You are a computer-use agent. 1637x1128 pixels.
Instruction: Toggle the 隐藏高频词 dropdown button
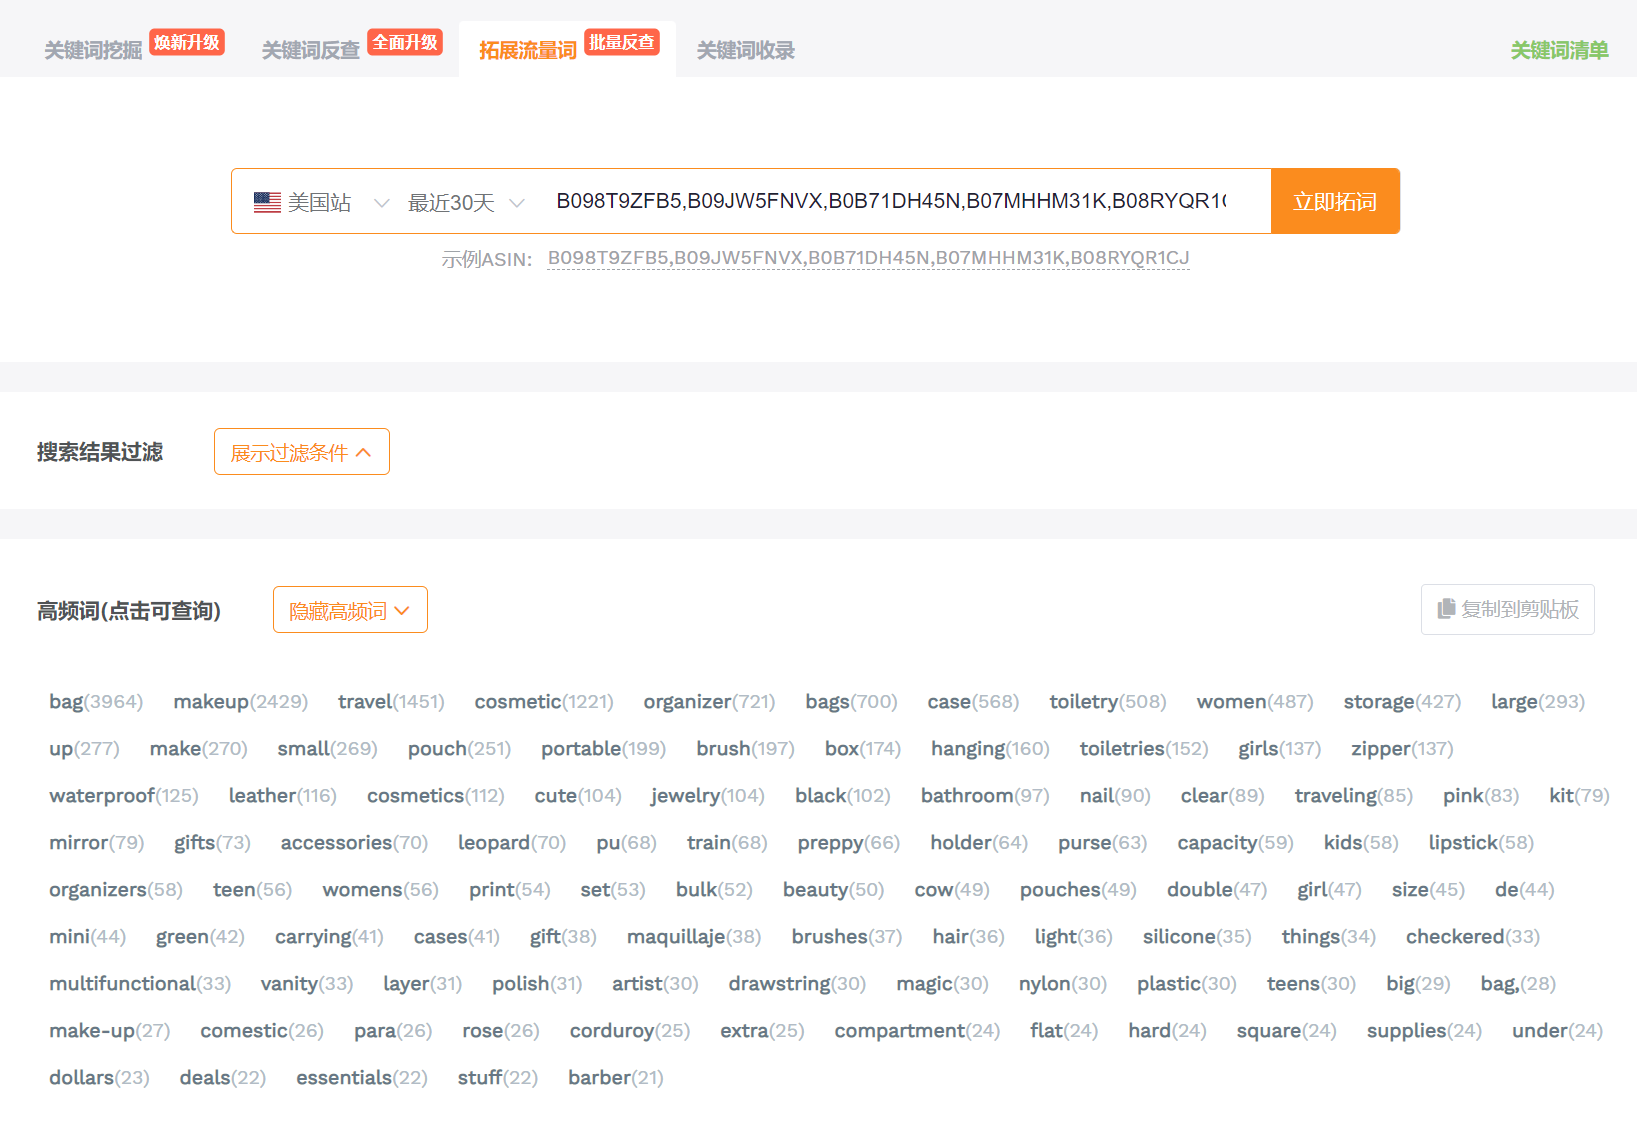click(350, 610)
